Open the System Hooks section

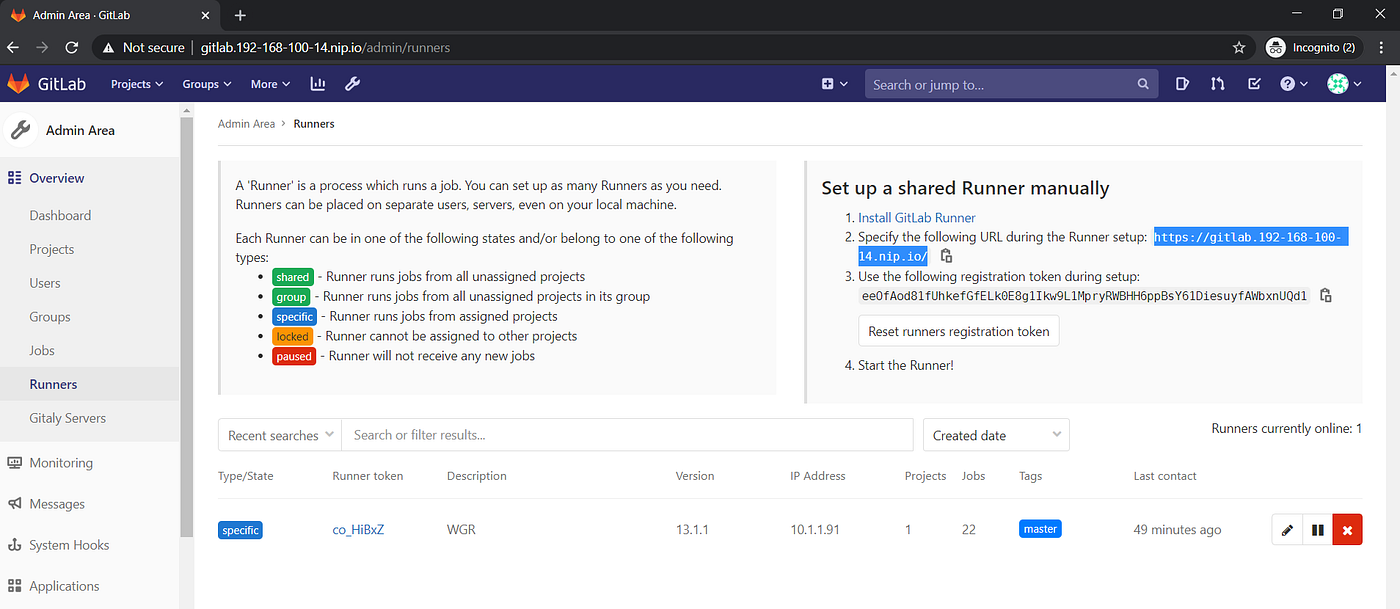[x=69, y=545]
